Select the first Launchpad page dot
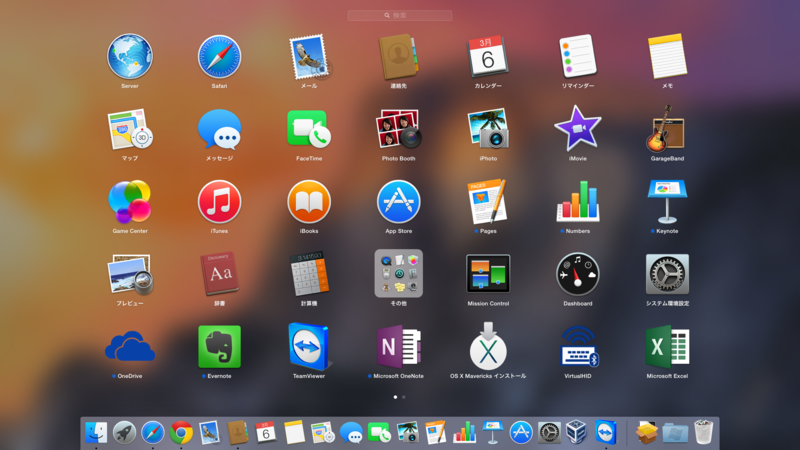The image size is (800, 450). coord(395,397)
